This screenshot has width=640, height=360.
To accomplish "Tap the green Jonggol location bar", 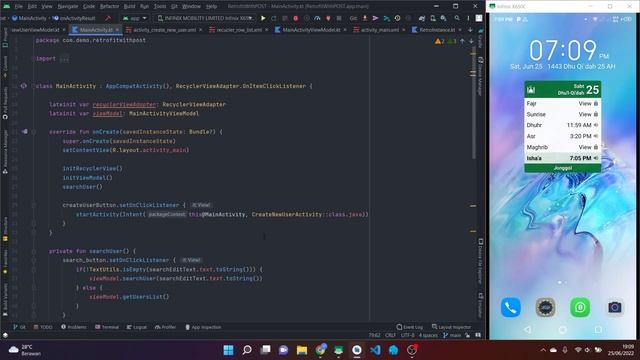I will point(562,168).
